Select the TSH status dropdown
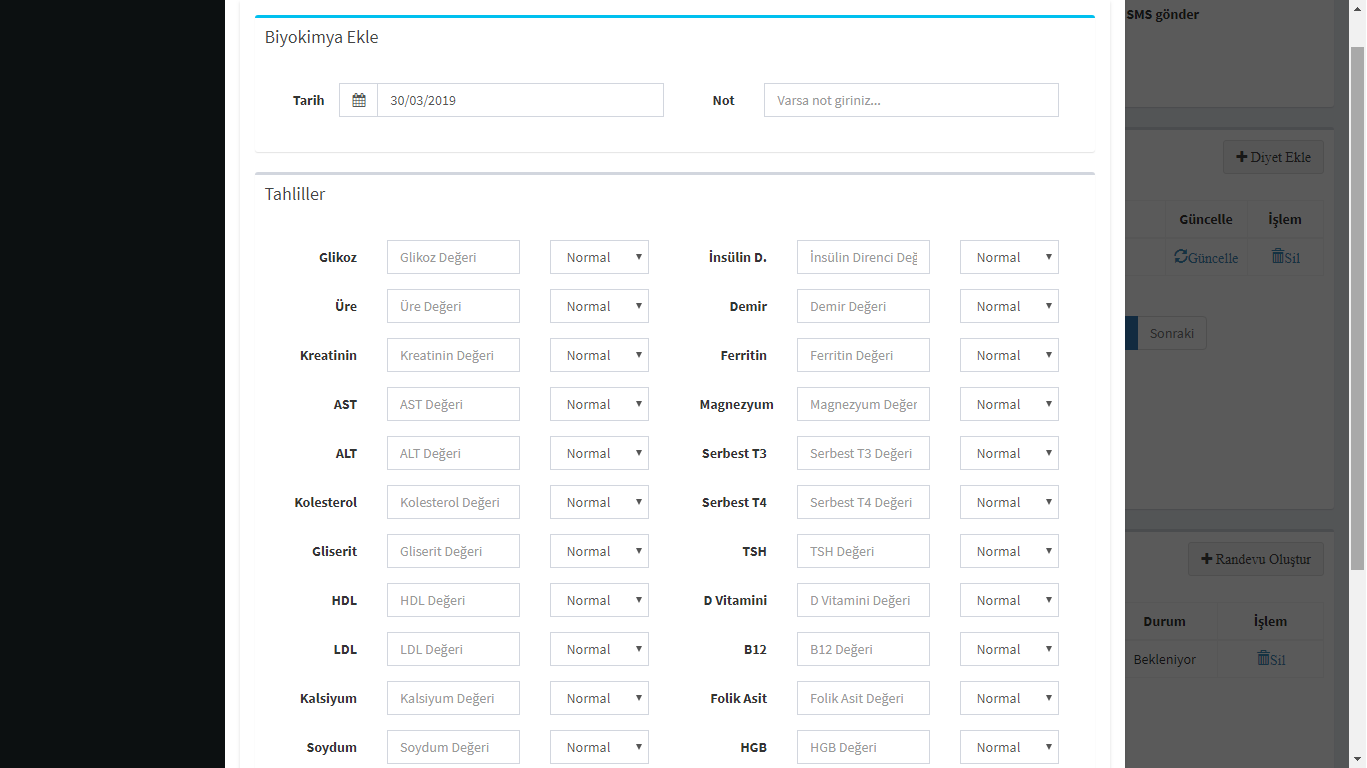The height and width of the screenshot is (768, 1367). coord(1009,551)
